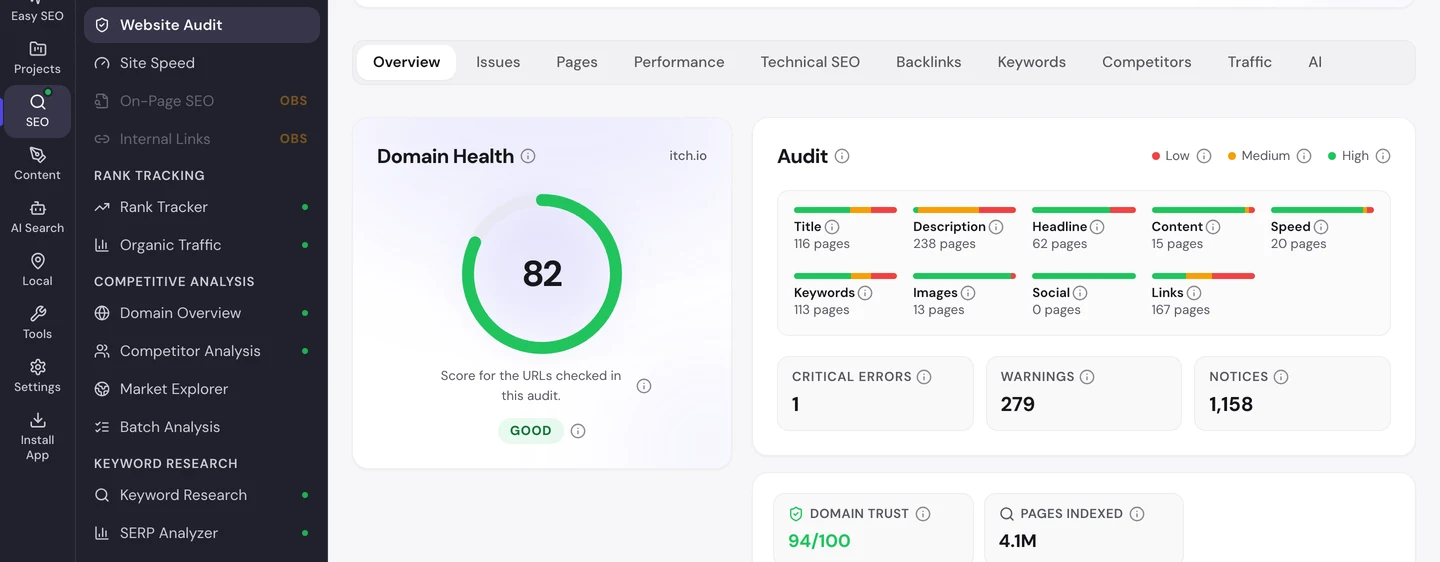Viewport: 1440px width, 562px height.
Task: Click info icon beside score description text
Action: 644,386
